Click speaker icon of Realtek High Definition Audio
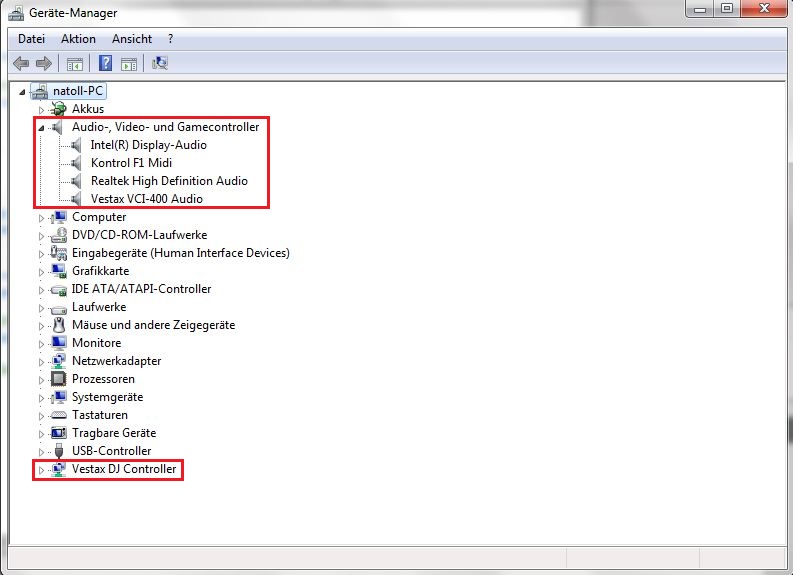Screen dimensions: 793x575 (76, 181)
